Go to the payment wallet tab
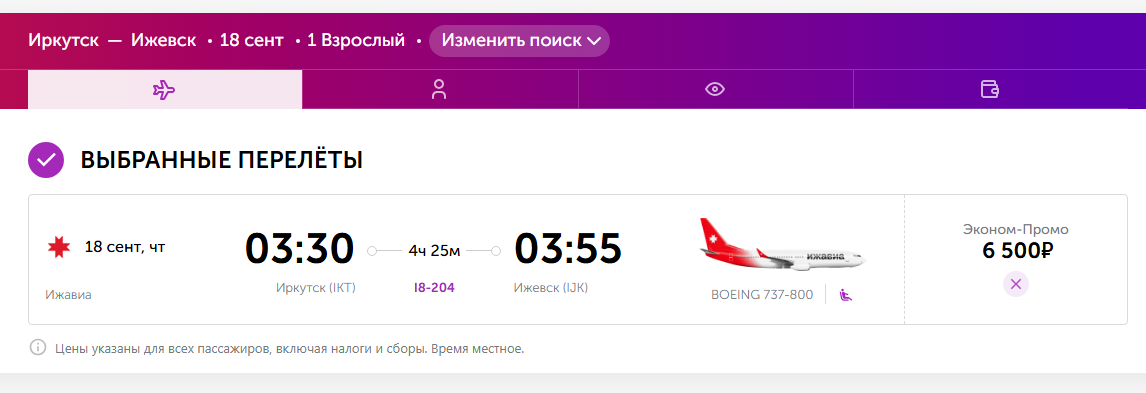Screen dimensions: 1146x393 point(990,90)
